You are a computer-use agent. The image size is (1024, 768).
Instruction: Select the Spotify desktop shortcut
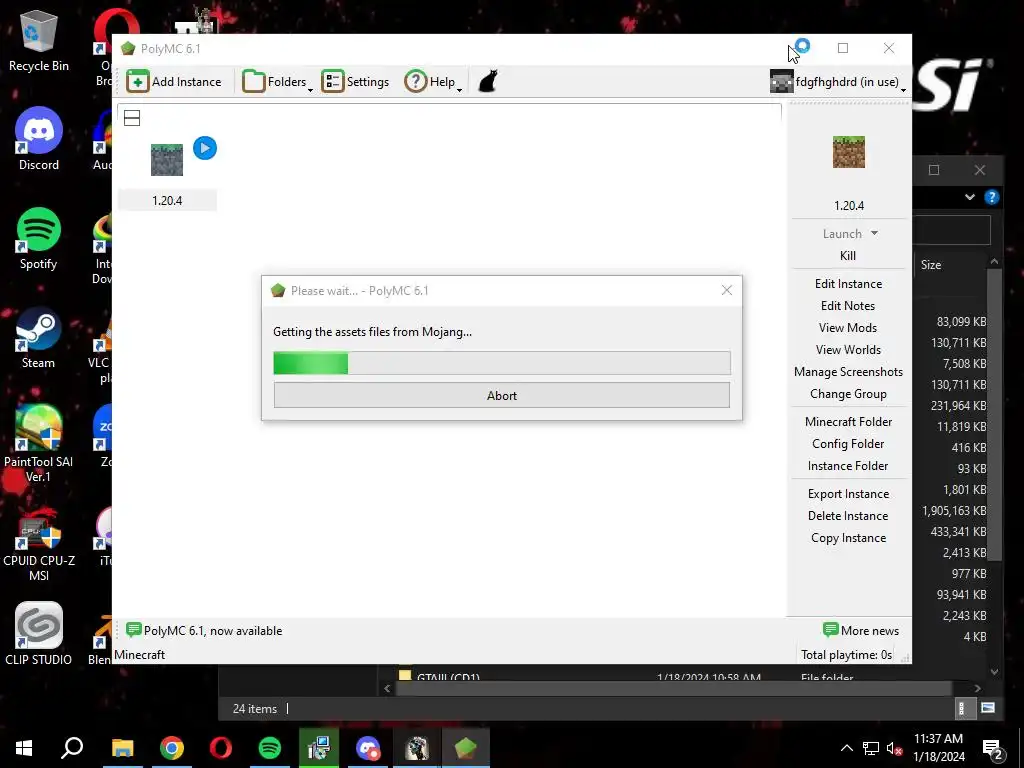click(39, 238)
